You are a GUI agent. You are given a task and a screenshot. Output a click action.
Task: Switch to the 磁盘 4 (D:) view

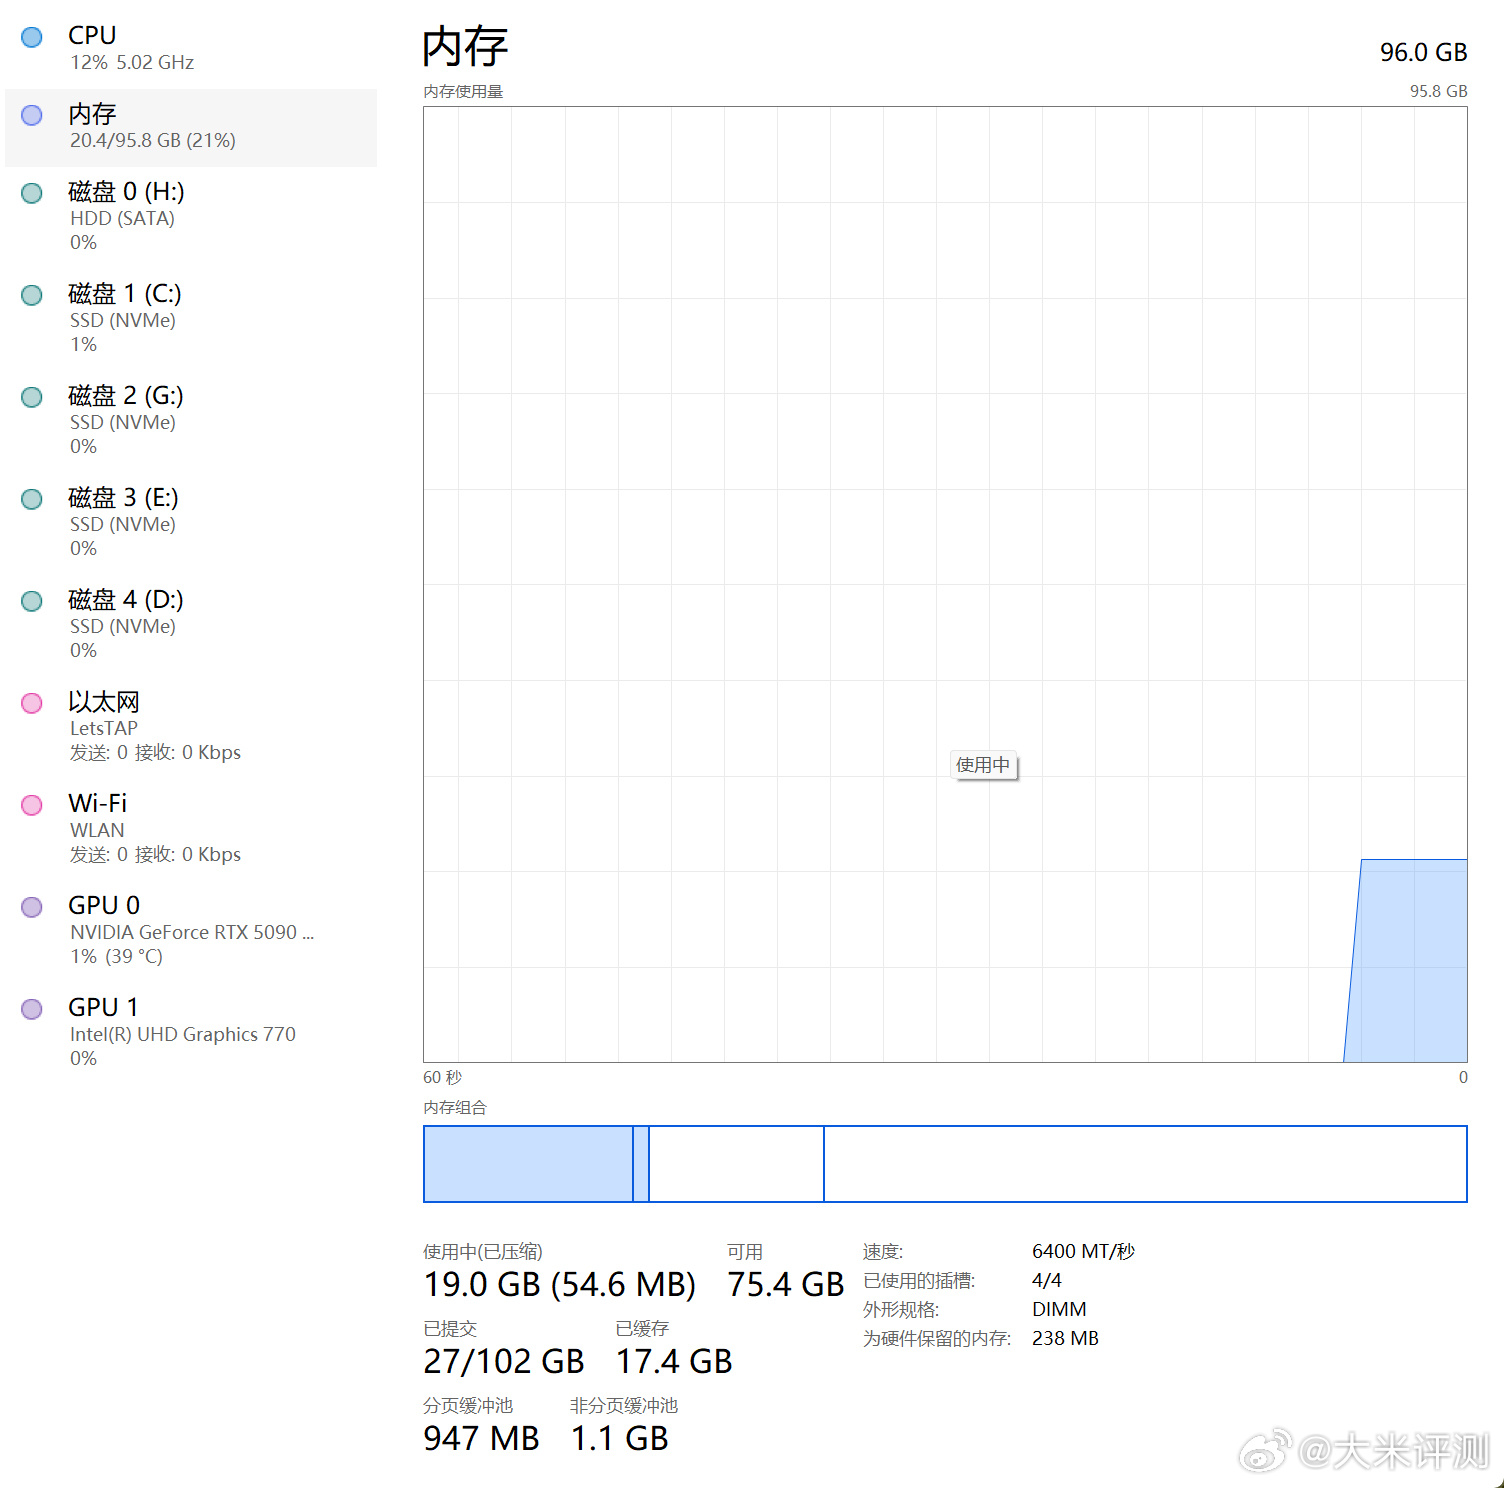[31, 601]
